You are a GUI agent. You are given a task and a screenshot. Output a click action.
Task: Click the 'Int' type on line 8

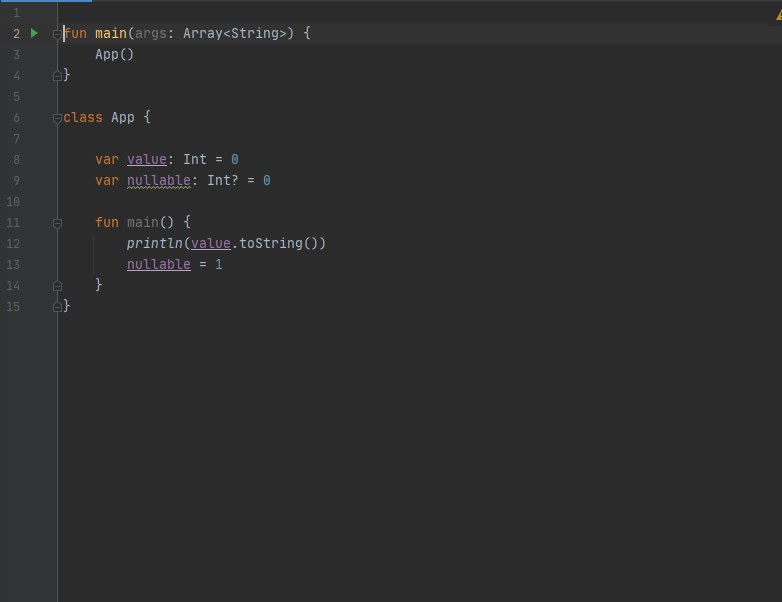tap(195, 159)
